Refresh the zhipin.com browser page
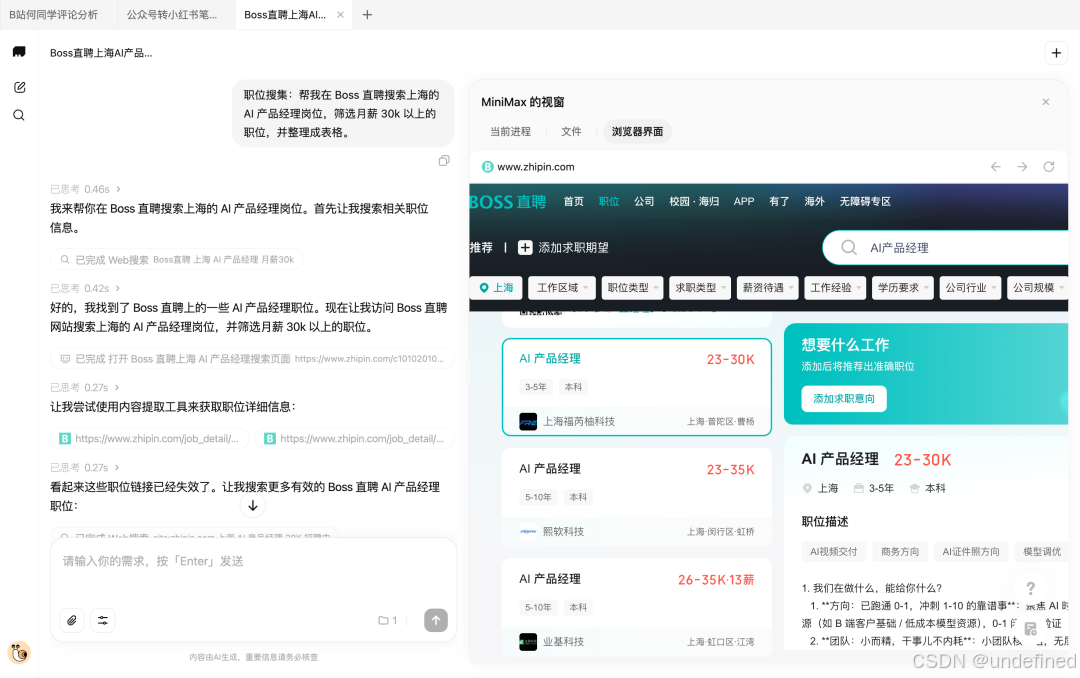This screenshot has width=1080, height=678. pyautogui.click(x=1047, y=166)
